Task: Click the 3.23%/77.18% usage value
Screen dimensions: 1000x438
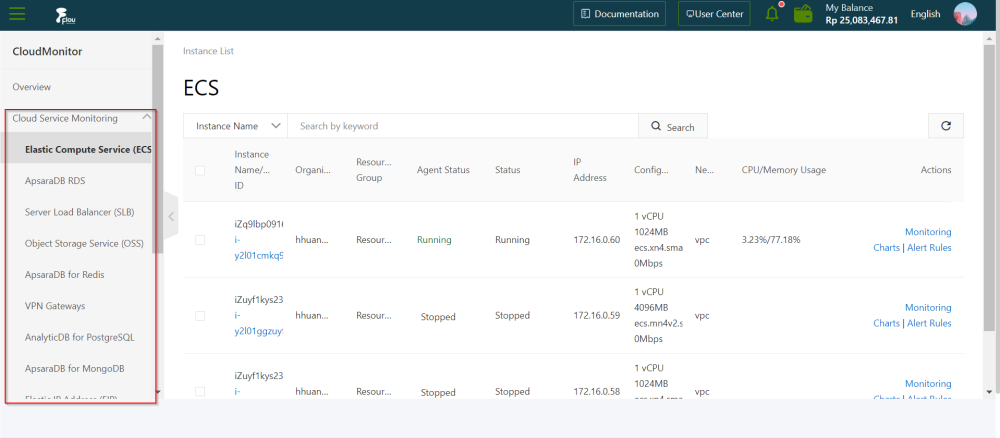Action: [771, 240]
